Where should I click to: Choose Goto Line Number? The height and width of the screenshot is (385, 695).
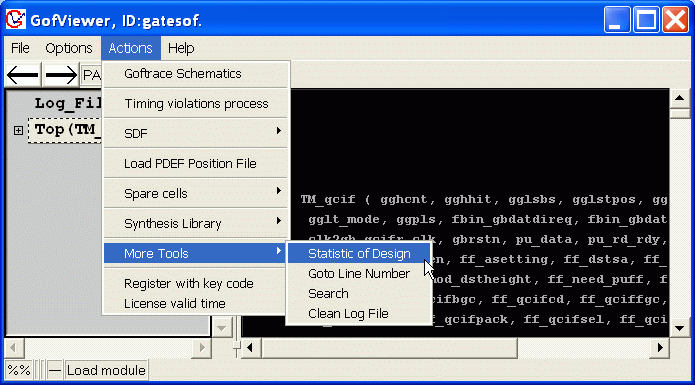click(x=359, y=273)
